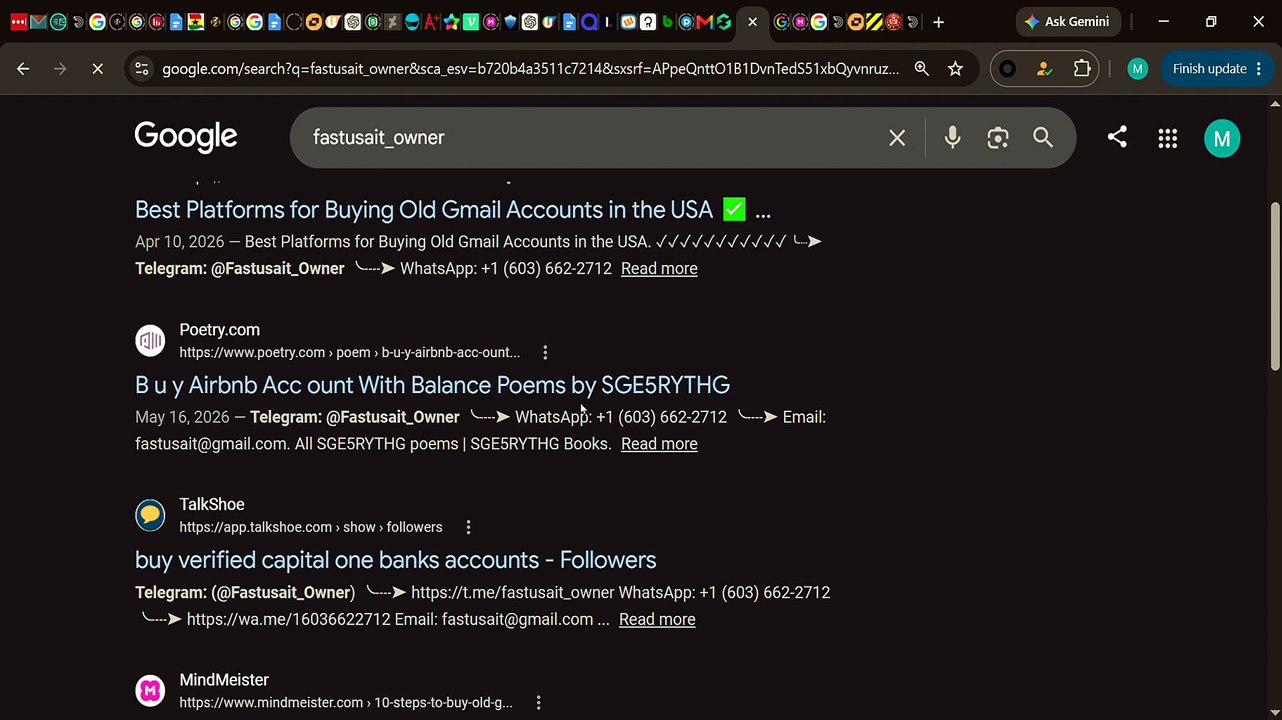
Task: Go to the Google logo homepage
Action: [x=186, y=137]
